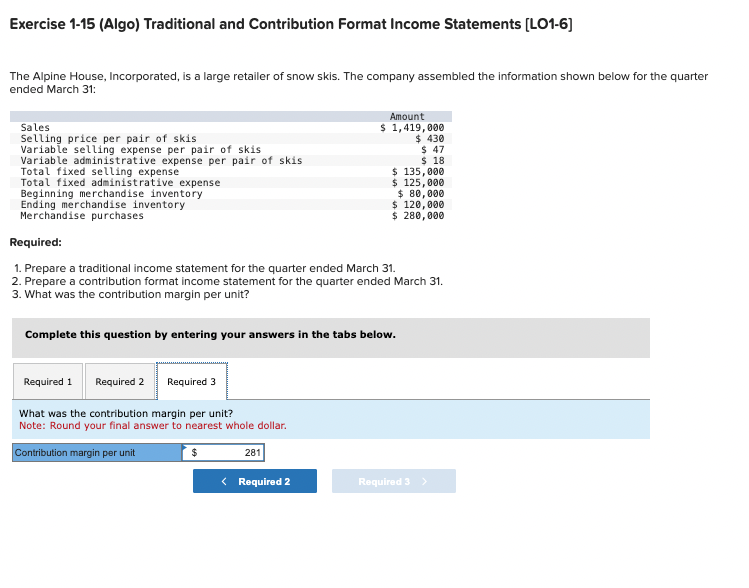Screen dimensions: 749x588
Task: Click the Sales row in the data table
Action: 231,128
